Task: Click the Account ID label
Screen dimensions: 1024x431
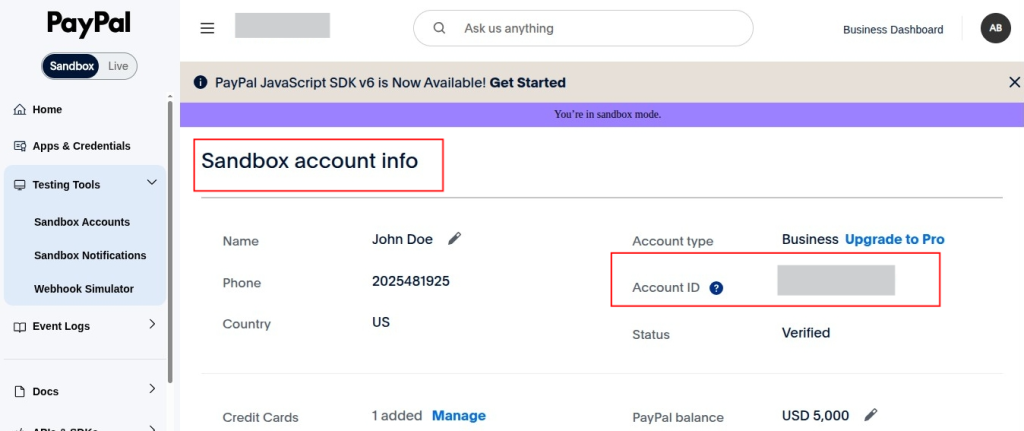Action: click(666, 288)
